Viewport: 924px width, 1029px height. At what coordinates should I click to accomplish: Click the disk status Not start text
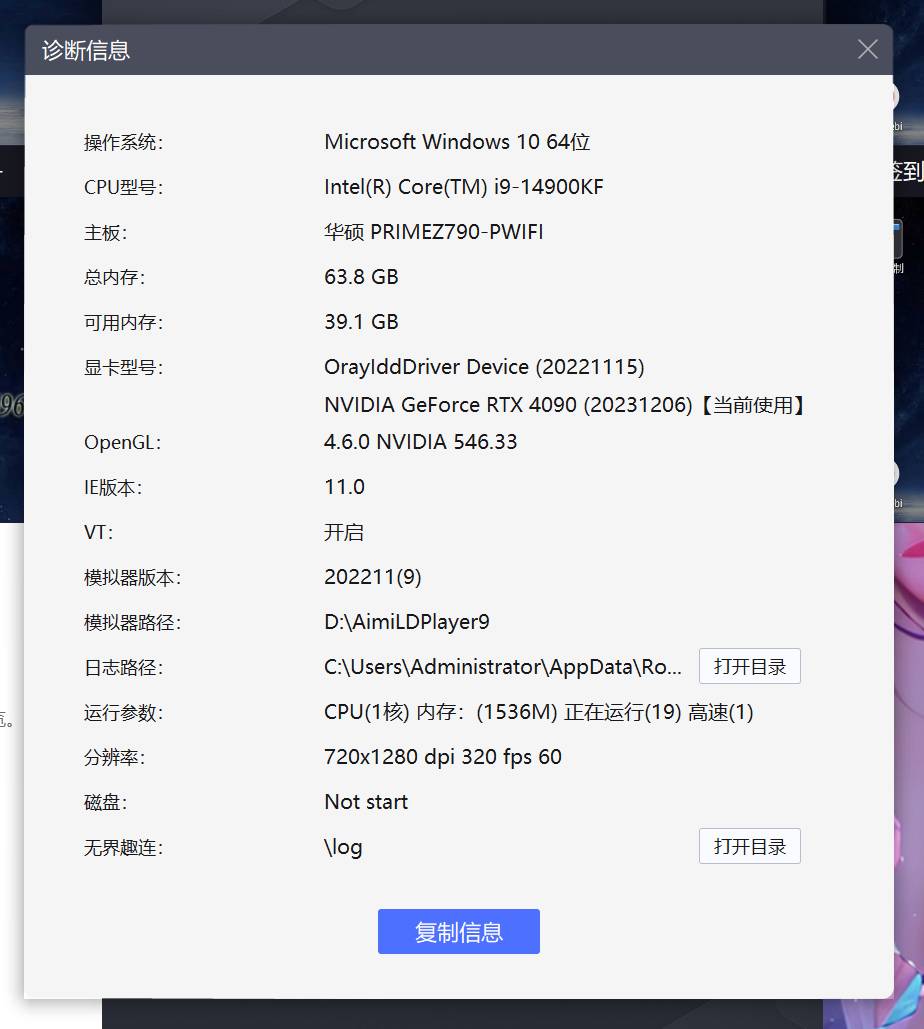(366, 802)
